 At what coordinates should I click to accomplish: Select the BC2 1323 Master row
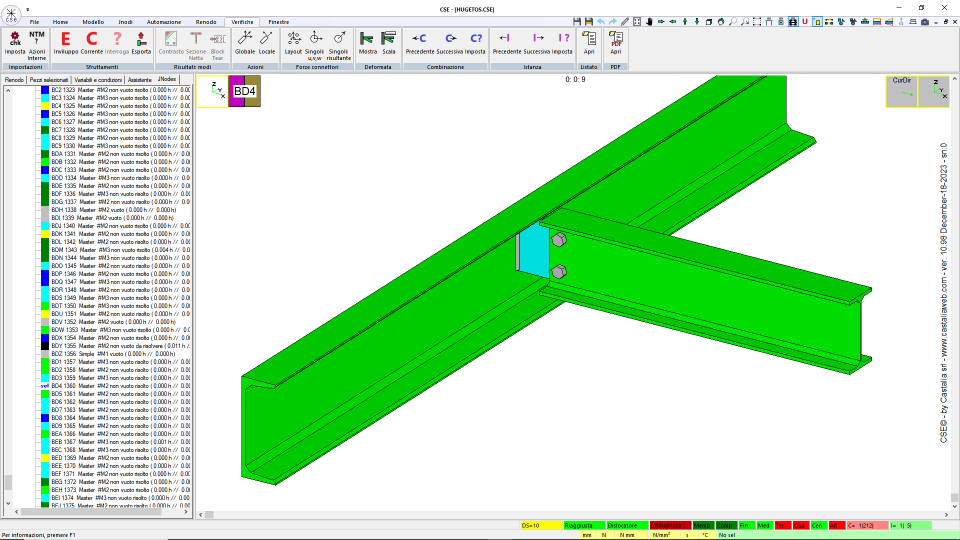(115, 90)
